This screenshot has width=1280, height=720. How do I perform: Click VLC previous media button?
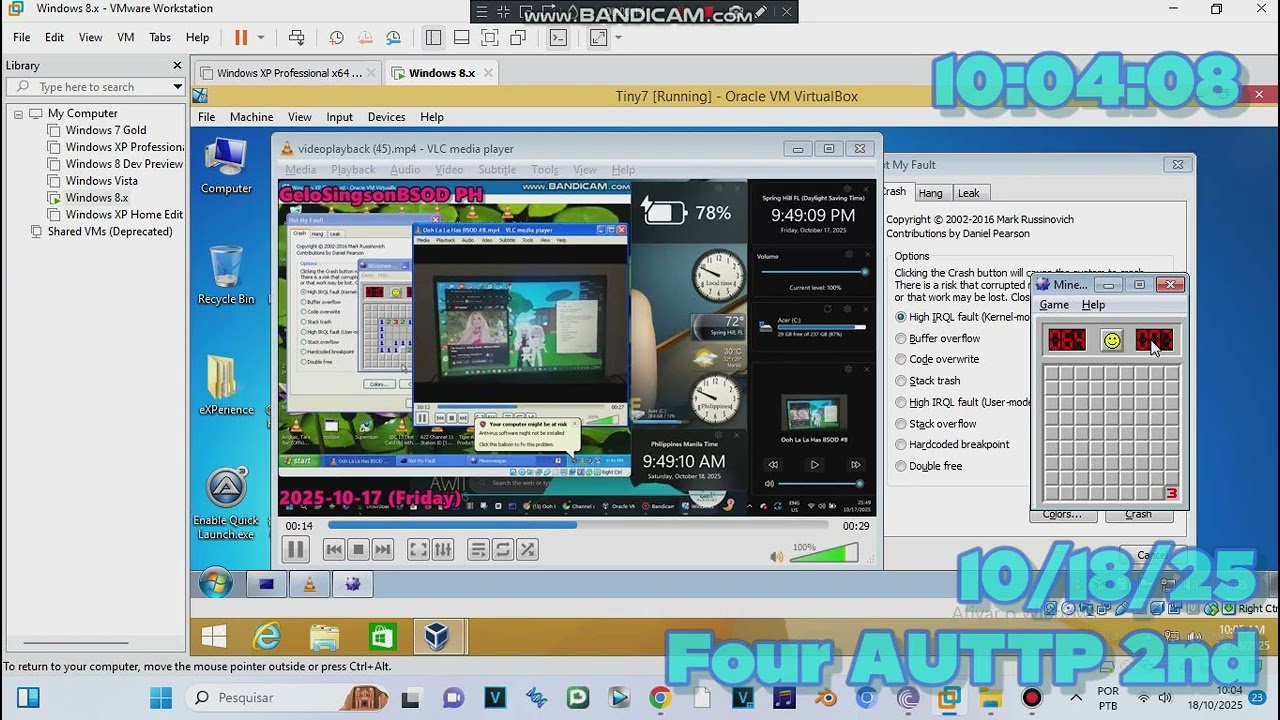334,549
